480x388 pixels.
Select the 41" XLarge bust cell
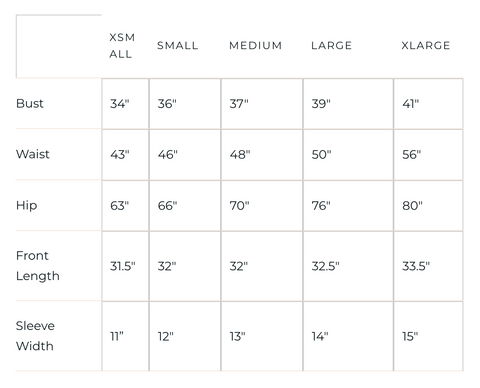click(x=428, y=104)
